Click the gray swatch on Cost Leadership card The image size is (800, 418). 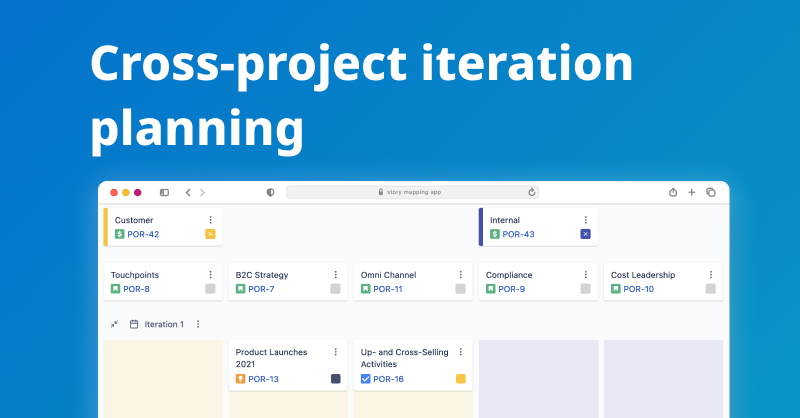tap(711, 289)
